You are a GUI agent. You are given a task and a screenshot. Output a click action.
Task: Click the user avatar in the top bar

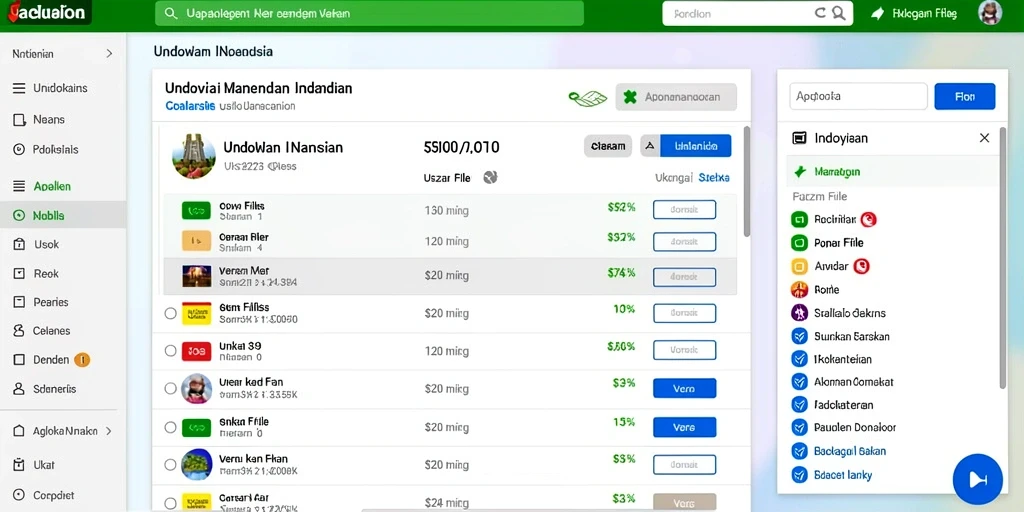[990, 13]
